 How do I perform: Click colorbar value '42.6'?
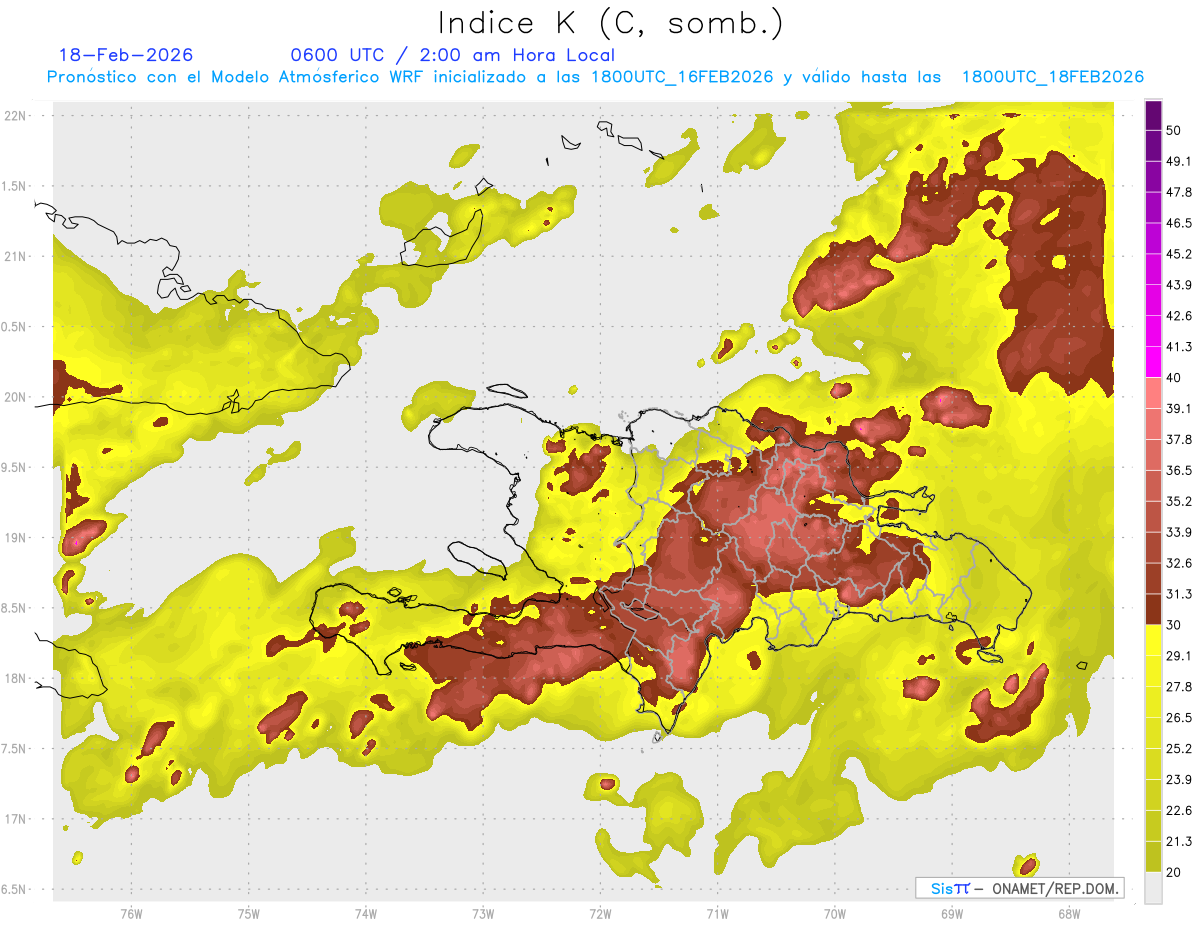[1179, 316]
